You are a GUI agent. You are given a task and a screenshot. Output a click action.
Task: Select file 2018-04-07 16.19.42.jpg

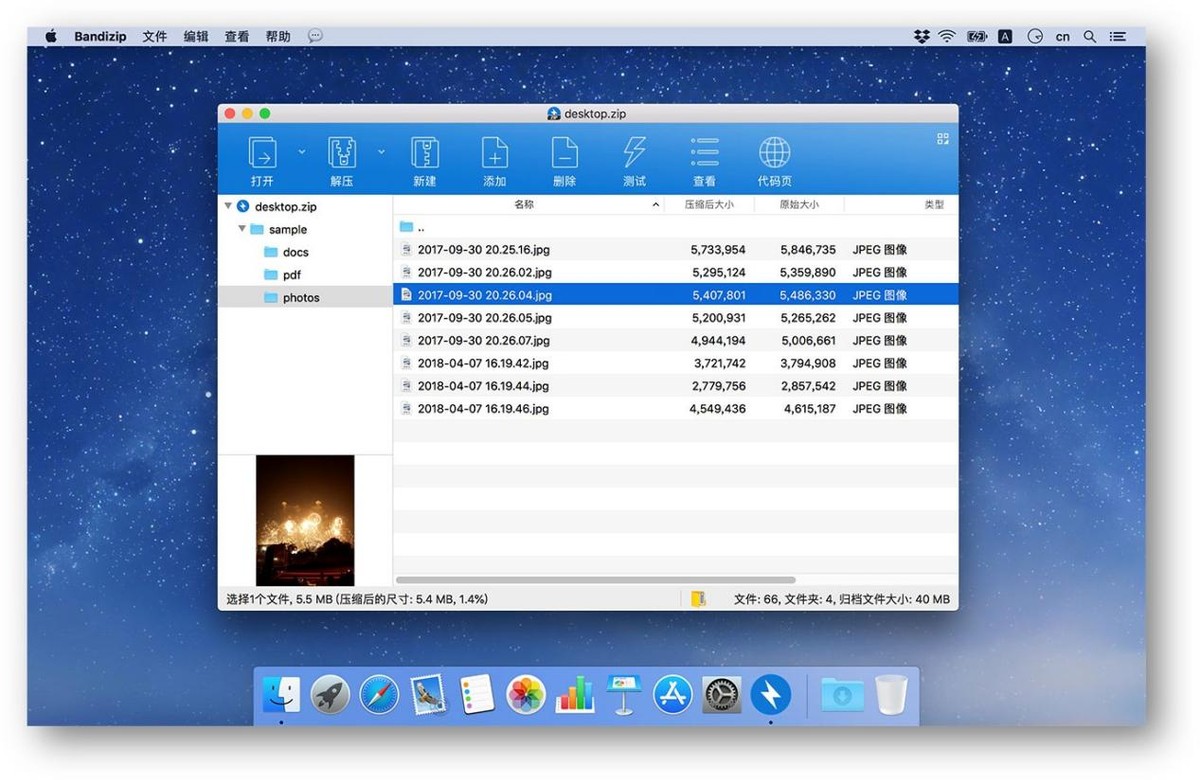(676, 363)
